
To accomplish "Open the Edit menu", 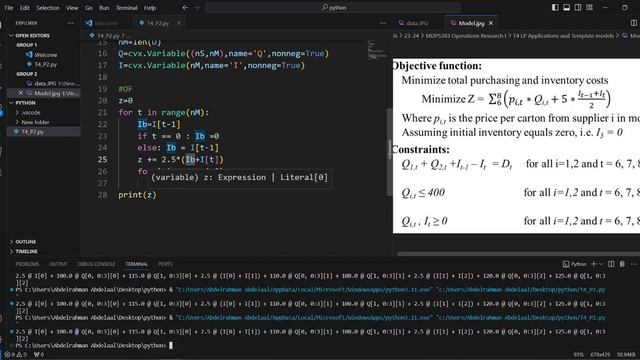I will point(25,8).
